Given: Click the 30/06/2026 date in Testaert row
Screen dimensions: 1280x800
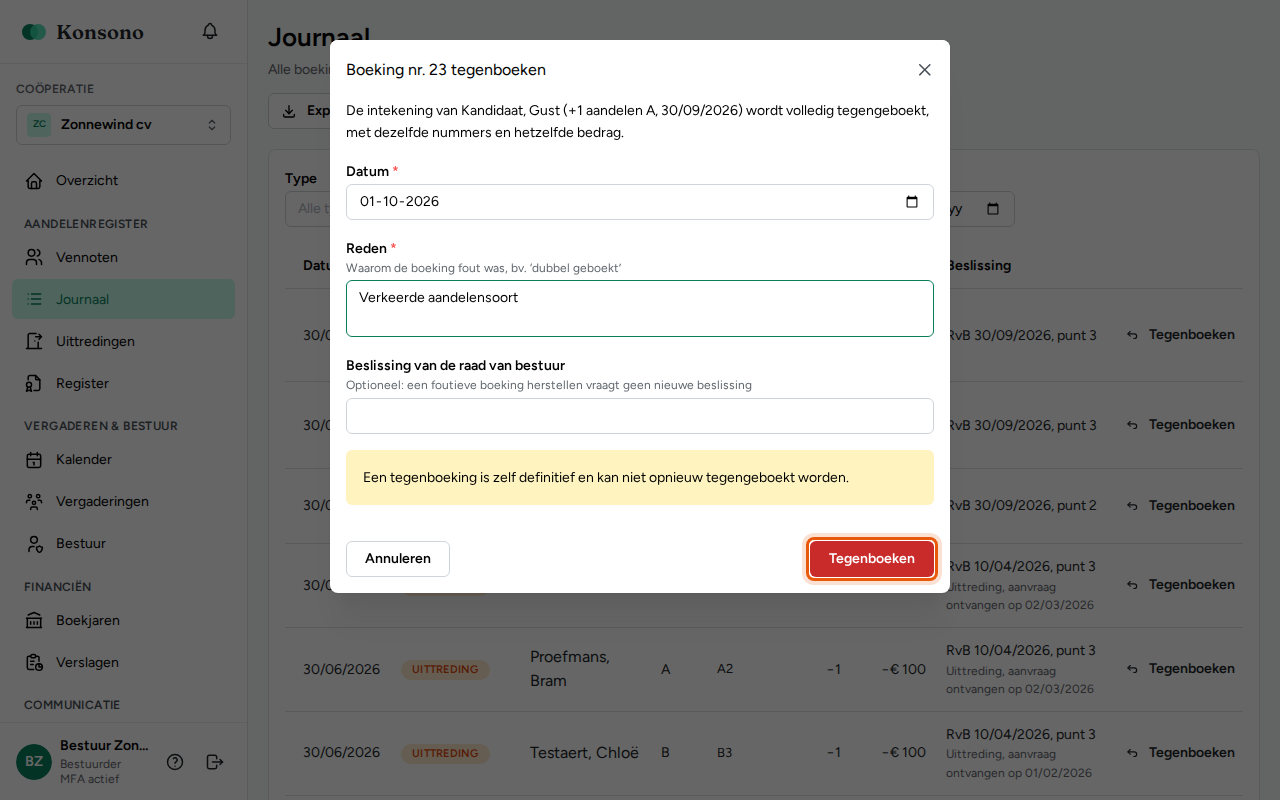Looking at the screenshot, I should pyautogui.click(x=342, y=753).
